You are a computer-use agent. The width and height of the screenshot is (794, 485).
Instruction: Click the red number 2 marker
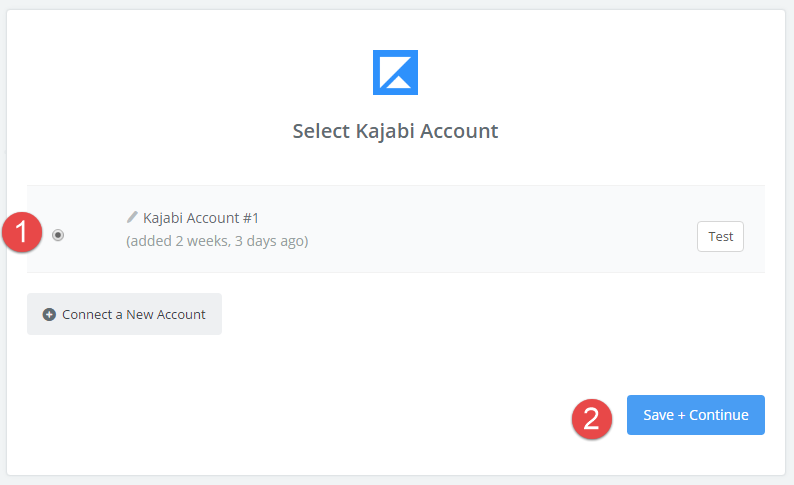[592, 419]
